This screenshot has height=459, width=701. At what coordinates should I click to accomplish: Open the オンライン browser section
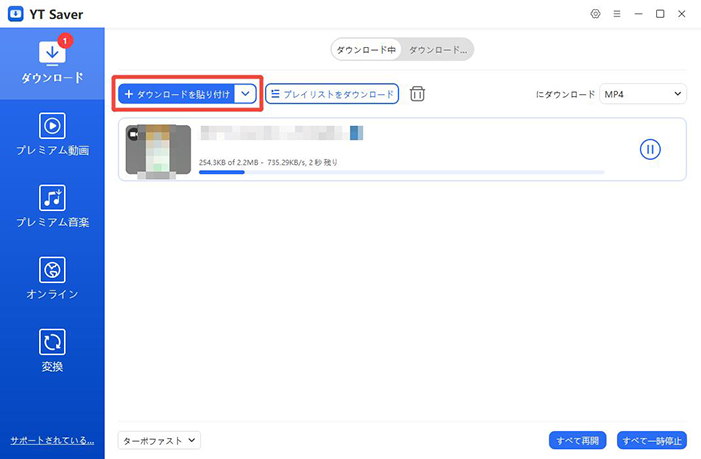click(52, 278)
